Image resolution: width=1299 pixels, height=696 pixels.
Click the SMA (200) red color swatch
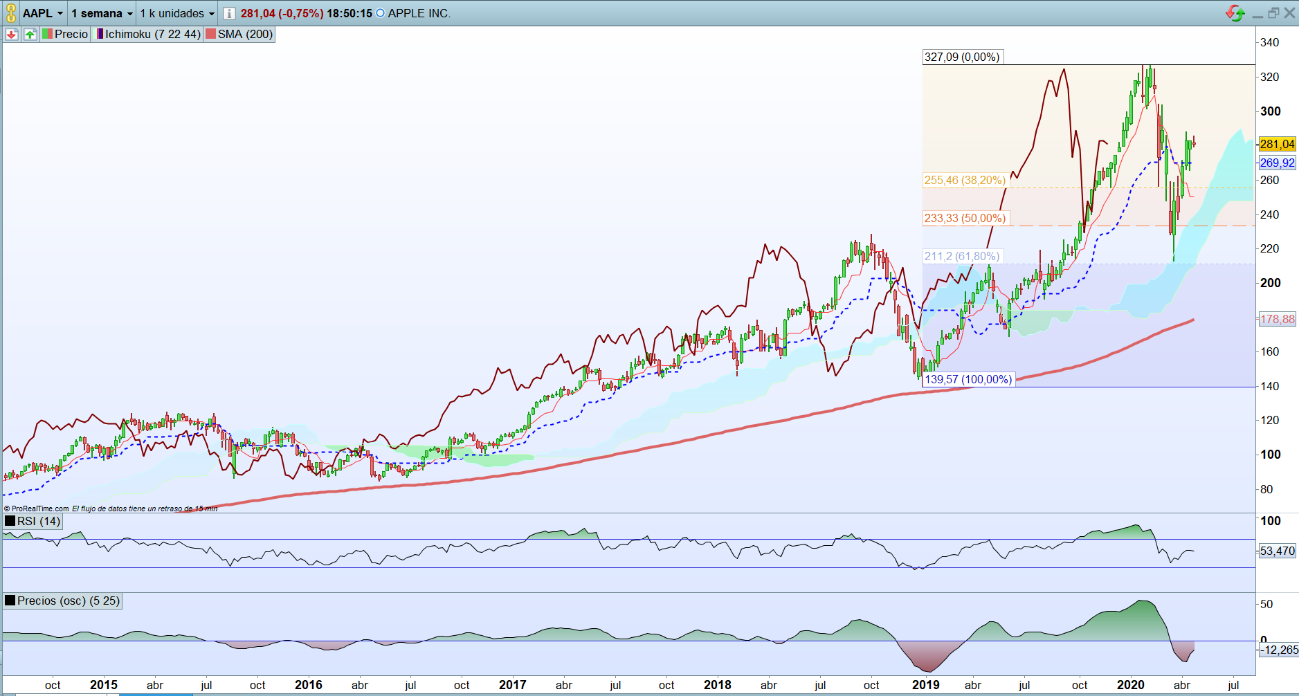coord(211,34)
